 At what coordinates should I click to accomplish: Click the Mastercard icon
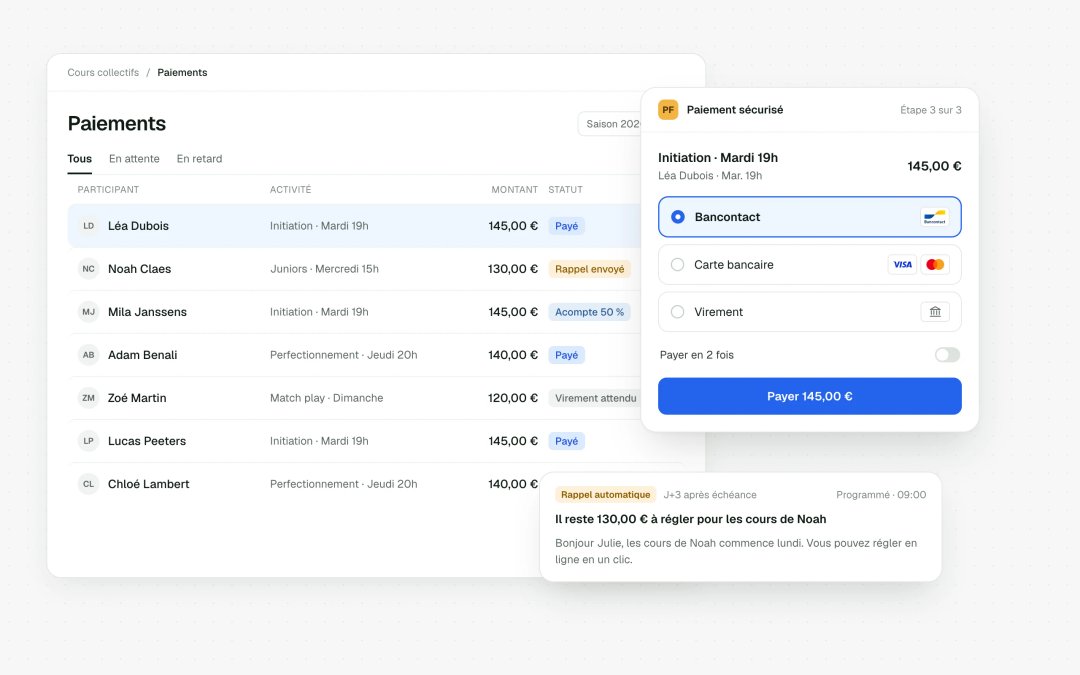coord(935,264)
